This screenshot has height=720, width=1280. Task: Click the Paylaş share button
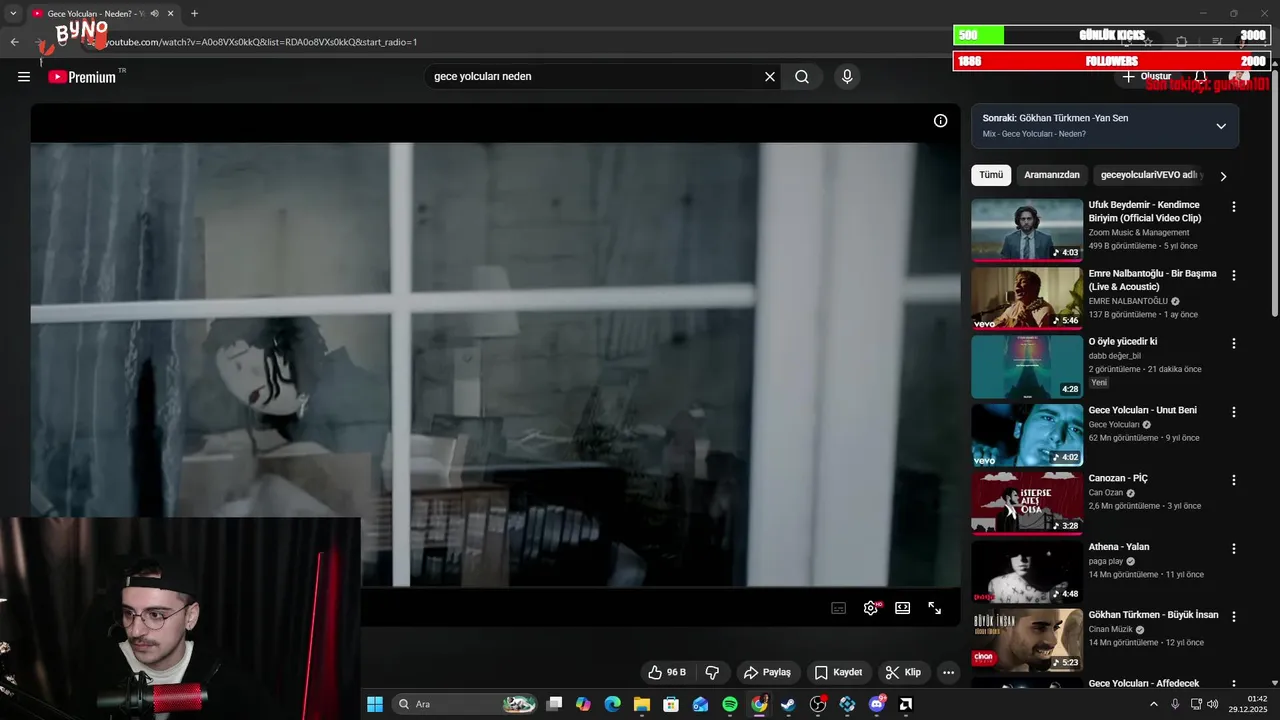click(767, 672)
